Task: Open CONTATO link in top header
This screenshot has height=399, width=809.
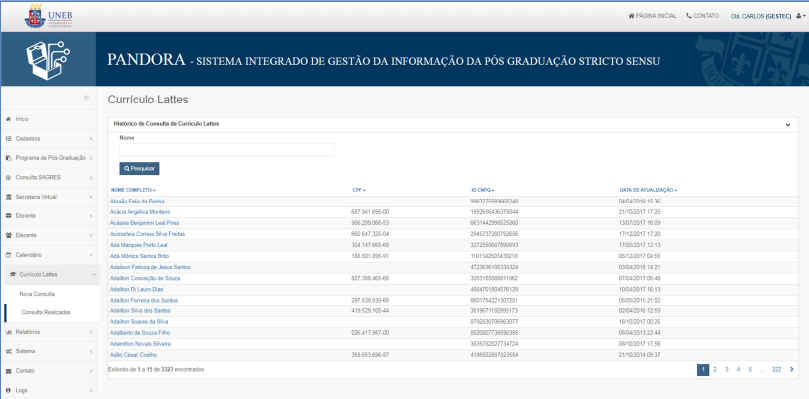Action: [703, 16]
